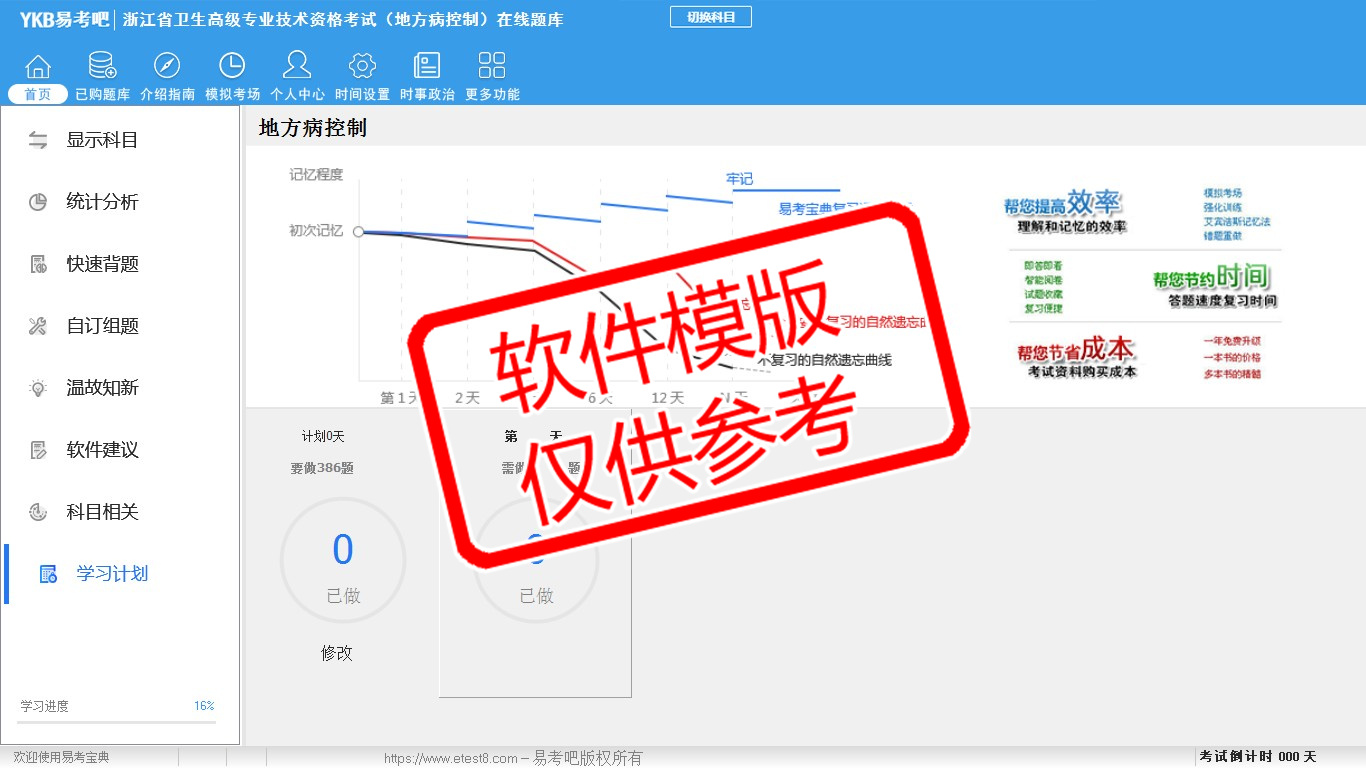Click the 学习进度 progress bar

point(117,722)
